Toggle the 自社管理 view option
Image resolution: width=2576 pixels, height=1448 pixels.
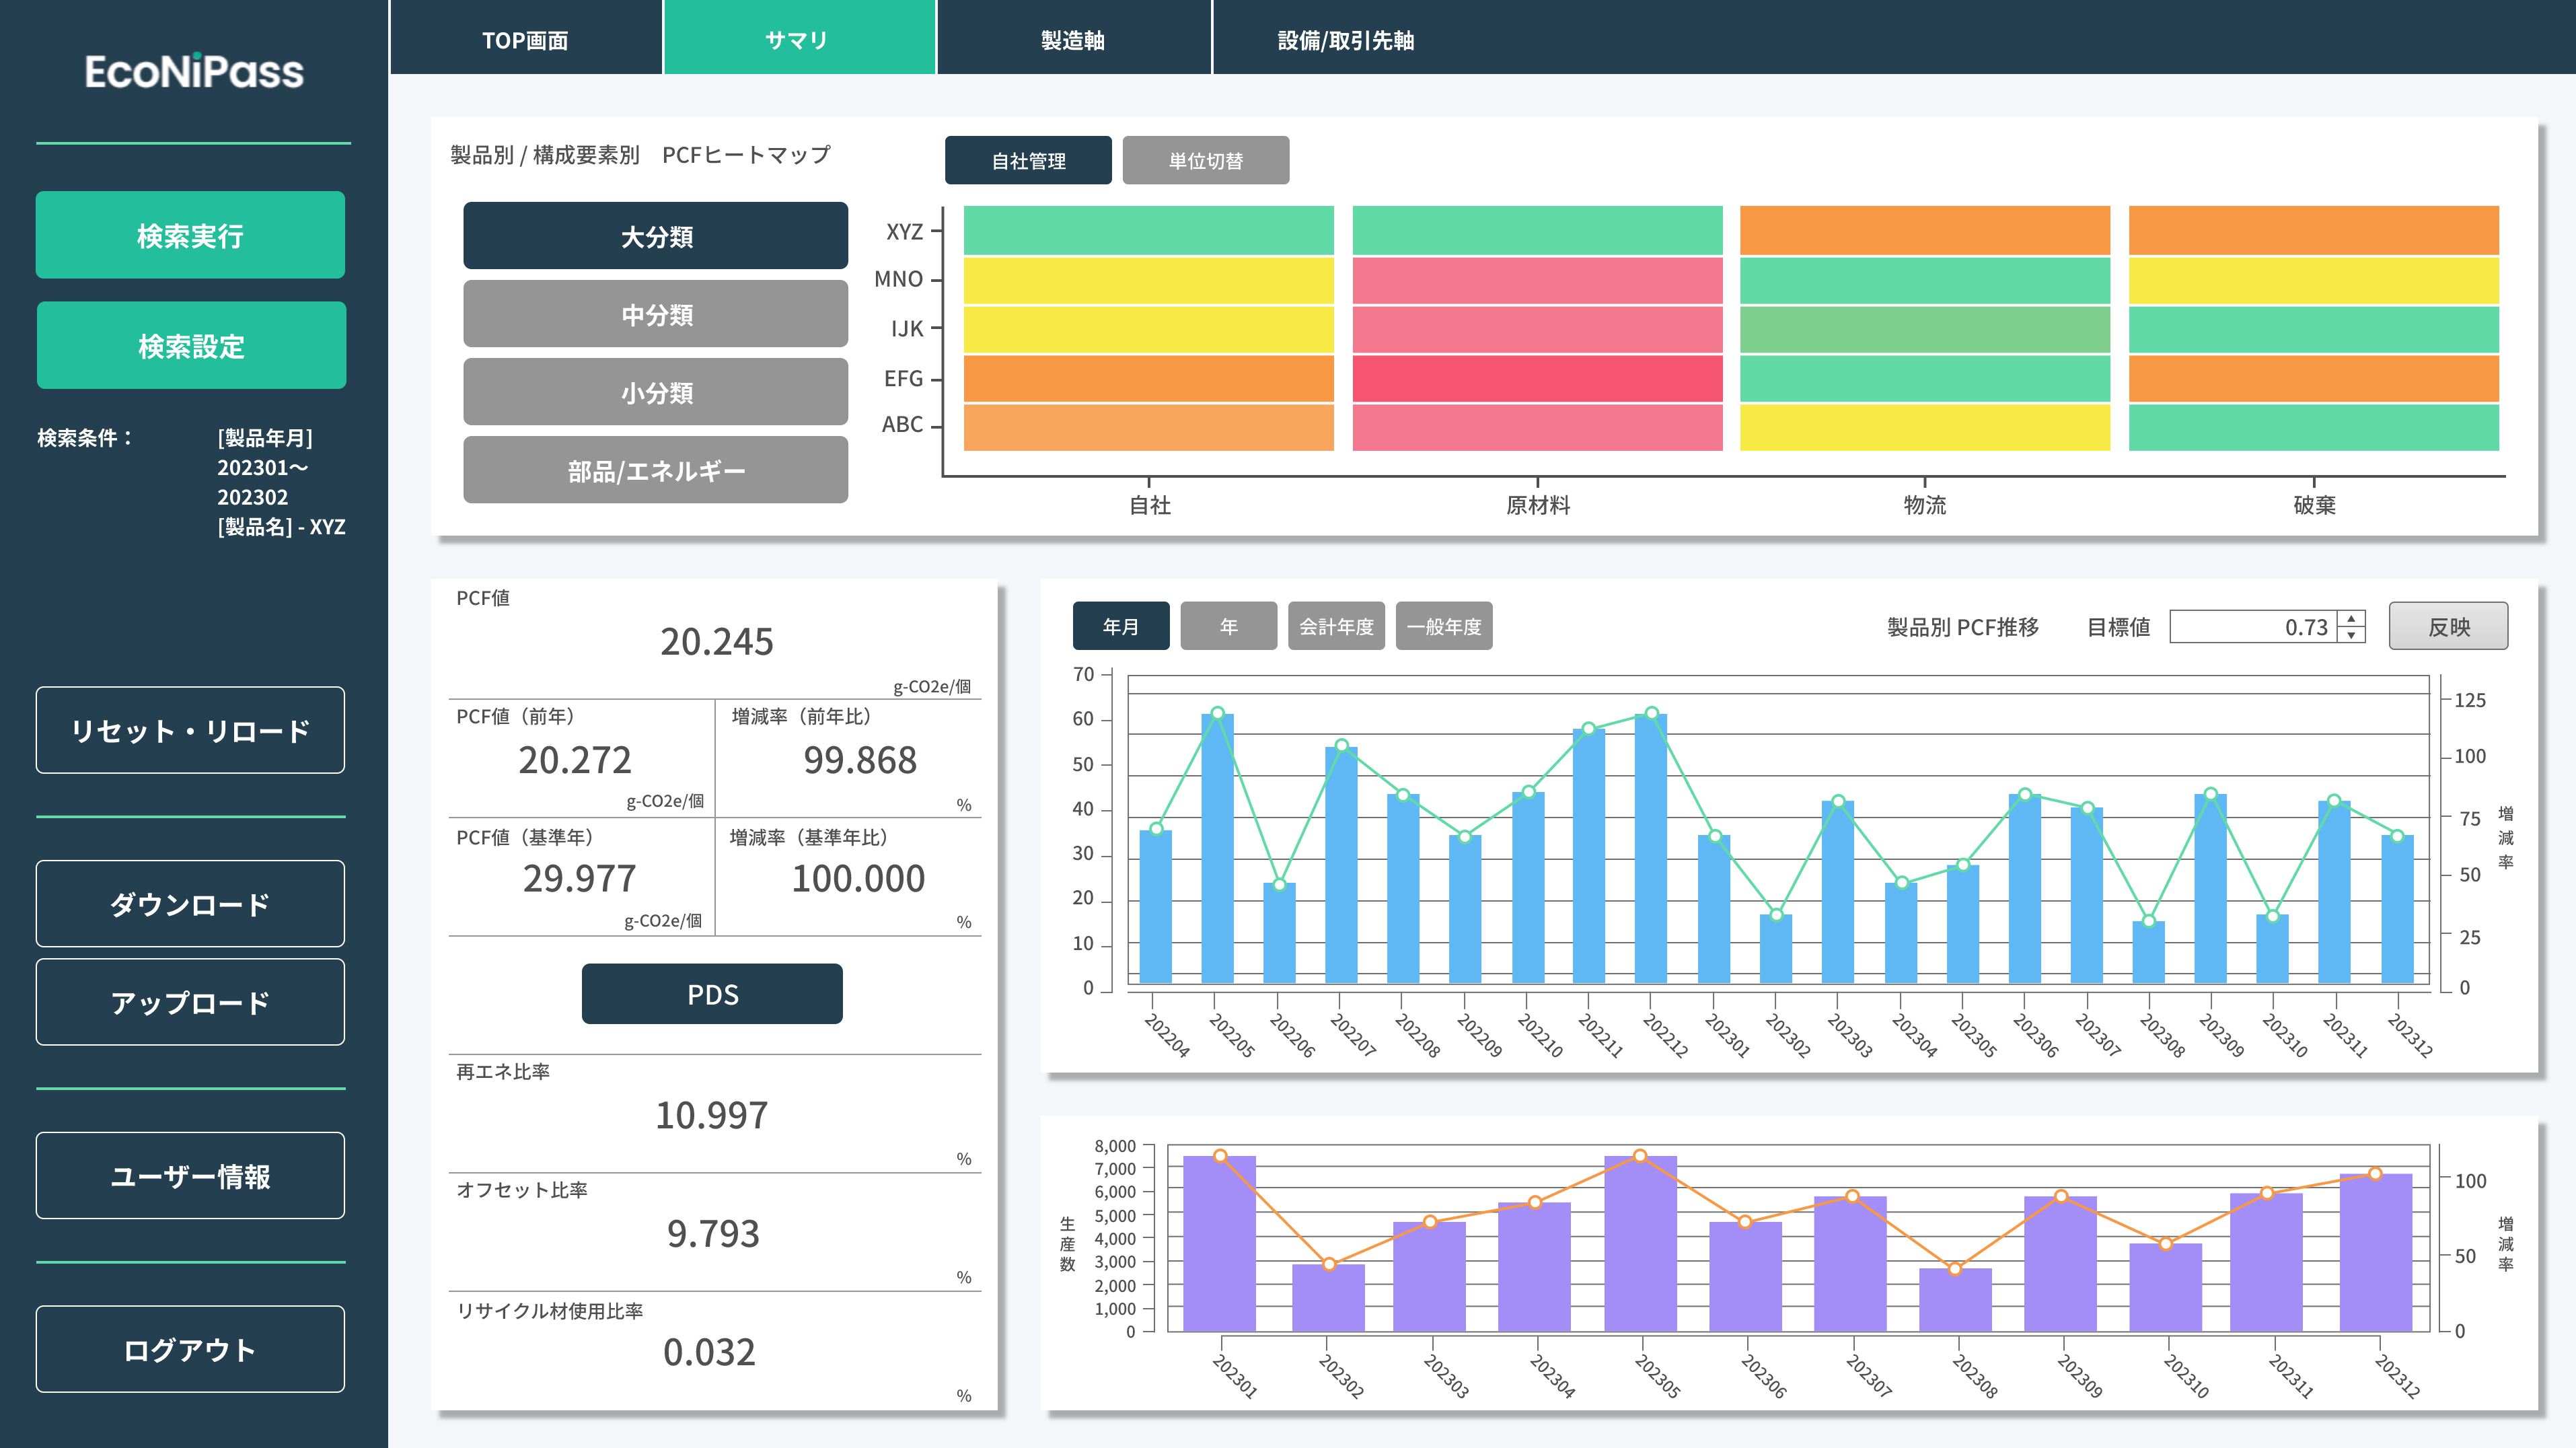point(1027,161)
